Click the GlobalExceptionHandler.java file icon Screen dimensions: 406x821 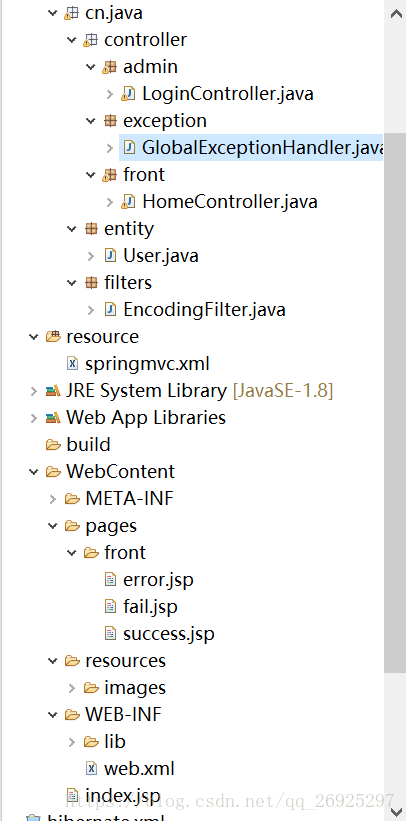(129, 148)
